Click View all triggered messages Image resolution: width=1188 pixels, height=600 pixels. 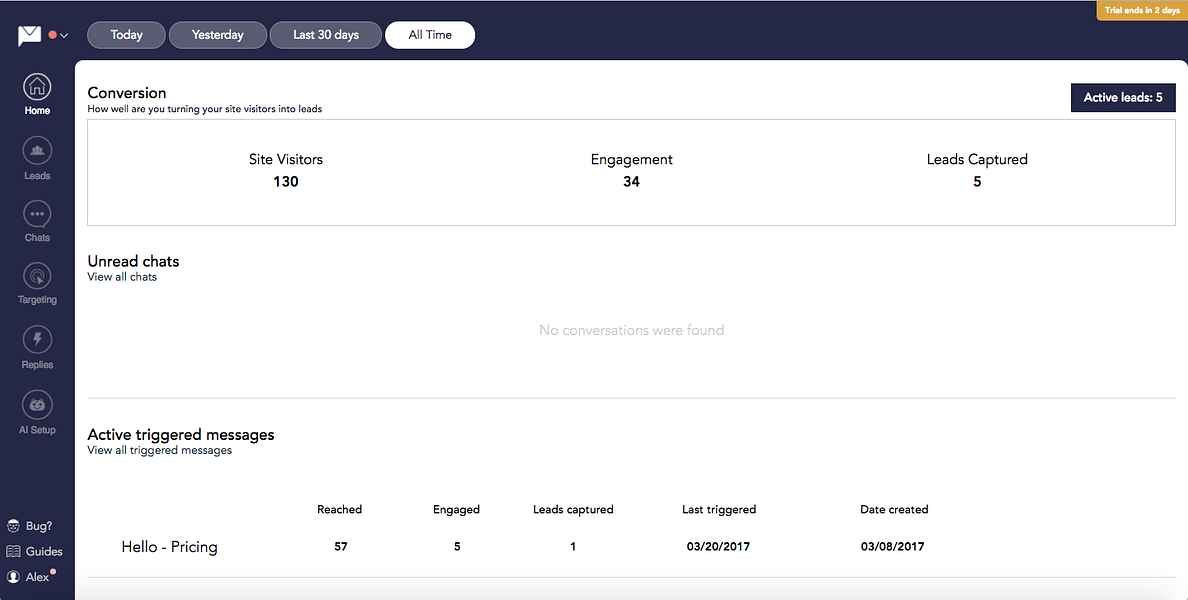pos(159,450)
